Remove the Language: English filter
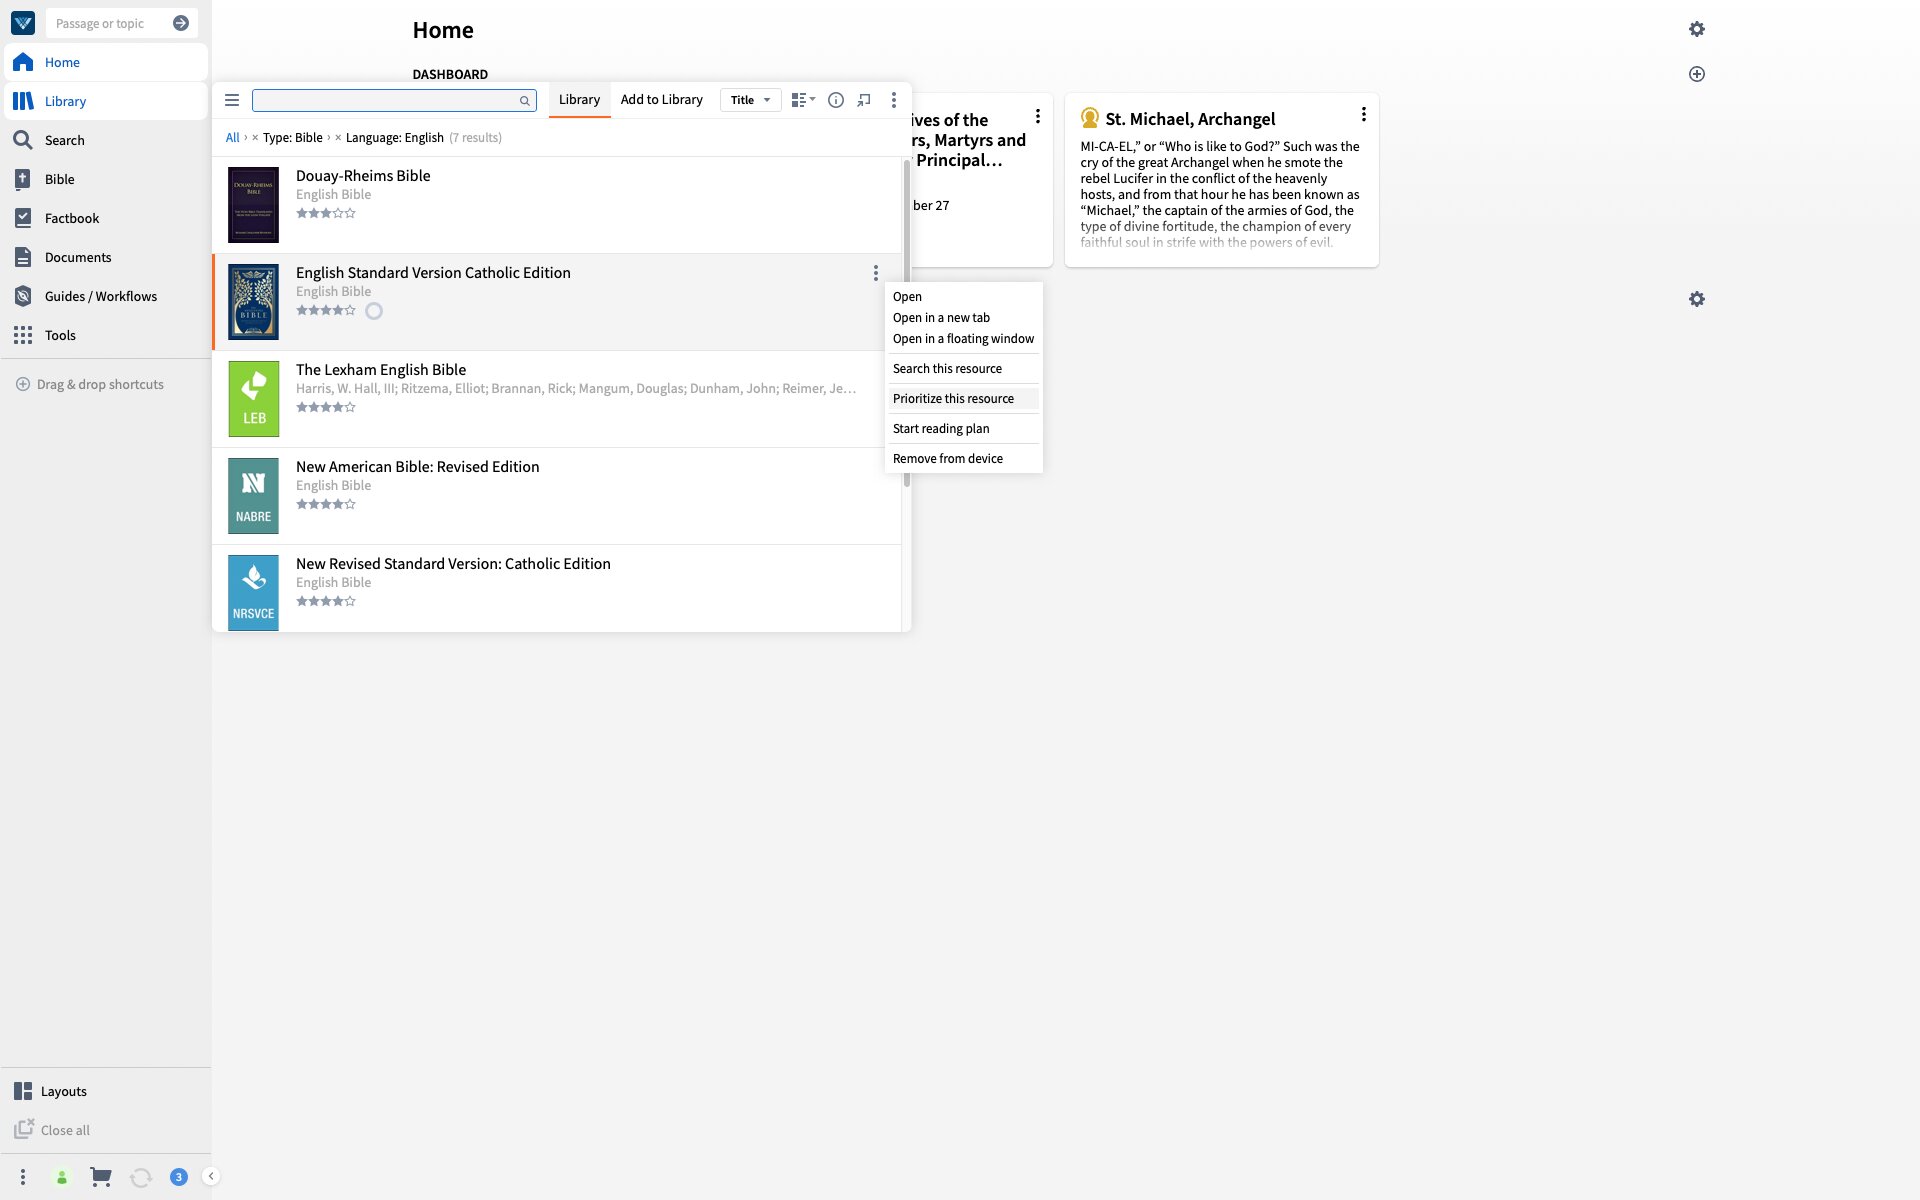This screenshot has height=1200, width=1920. pyautogui.click(x=338, y=138)
